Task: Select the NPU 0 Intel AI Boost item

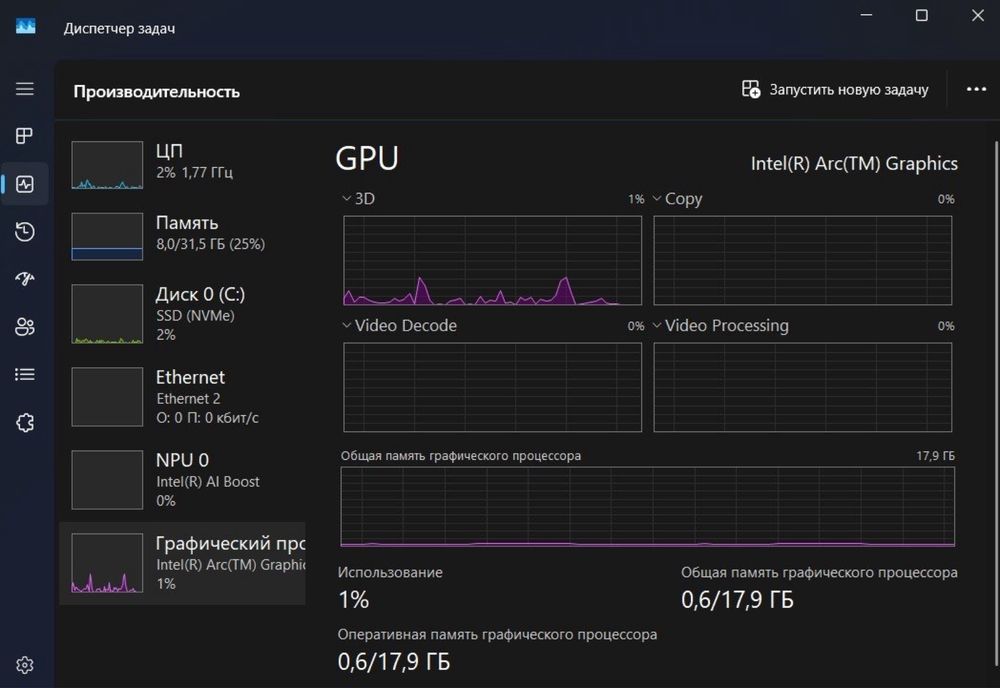Action: 182,479
